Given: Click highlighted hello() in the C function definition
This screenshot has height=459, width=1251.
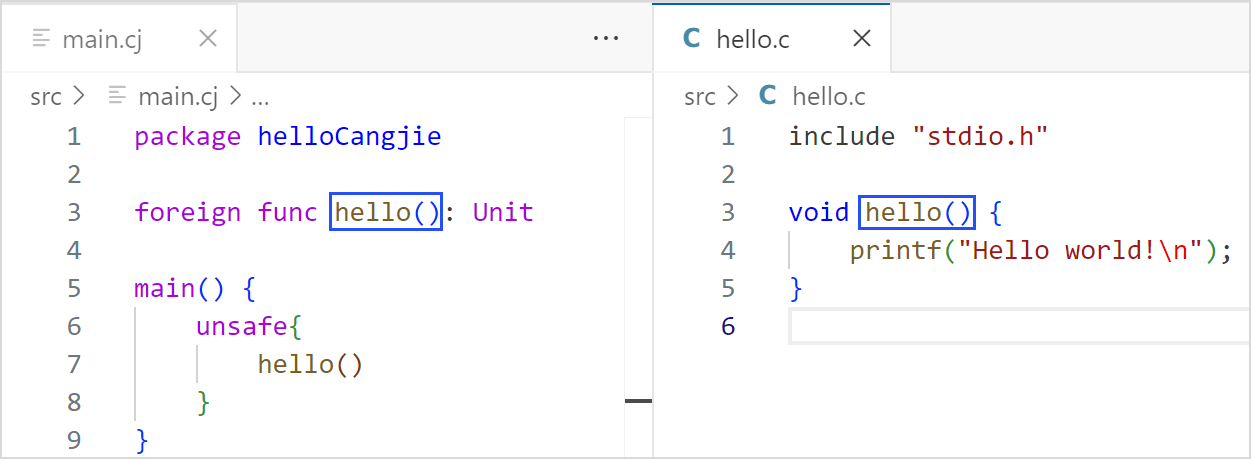Looking at the screenshot, I should 917,212.
